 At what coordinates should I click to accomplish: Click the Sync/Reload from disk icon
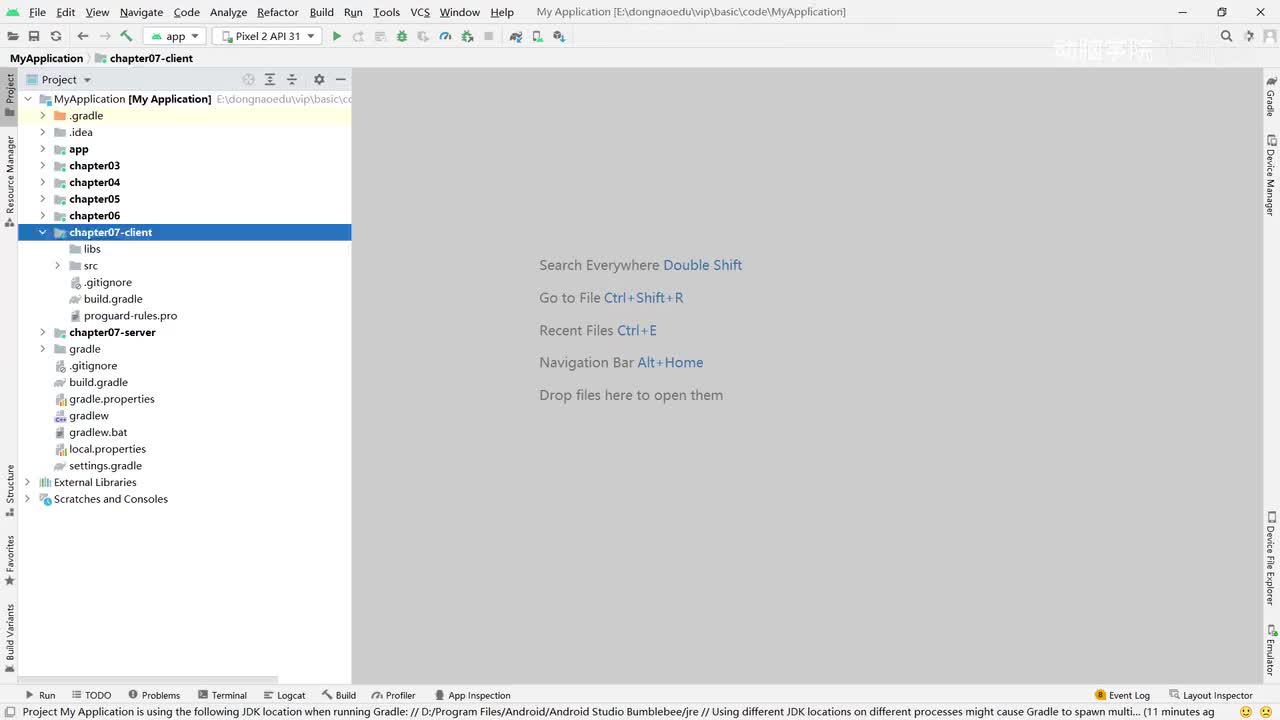56,36
